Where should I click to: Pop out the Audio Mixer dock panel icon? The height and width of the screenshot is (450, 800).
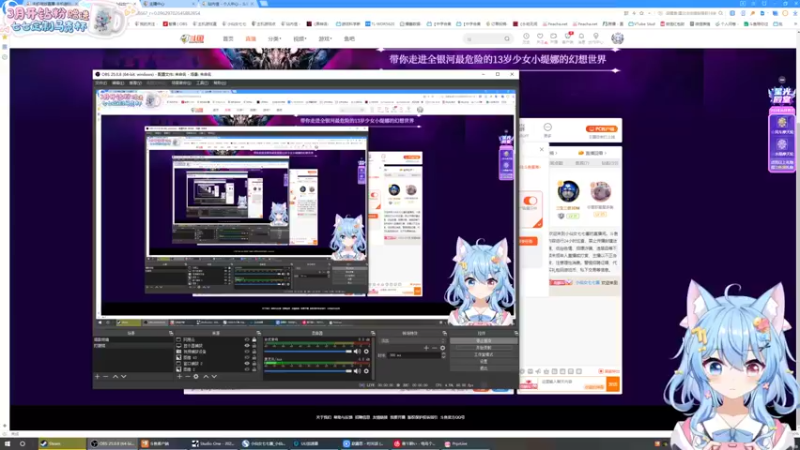click(x=373, y=333)
